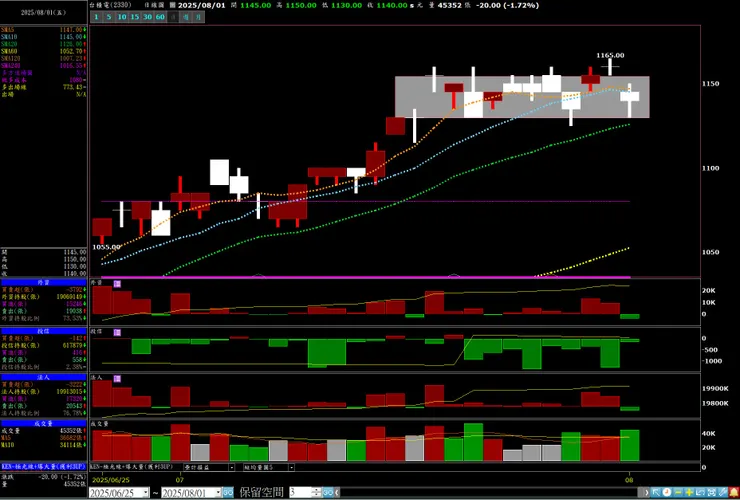Select the 1-minute timeframe button
Screen dimensions: 740x500
[96, 17]
